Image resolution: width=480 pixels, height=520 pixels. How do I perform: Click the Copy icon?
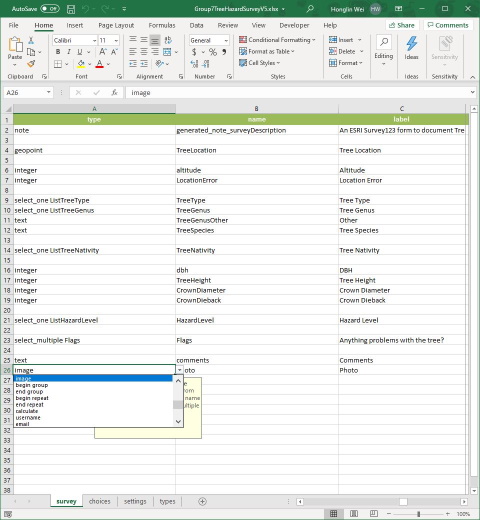tap(31, 52)
